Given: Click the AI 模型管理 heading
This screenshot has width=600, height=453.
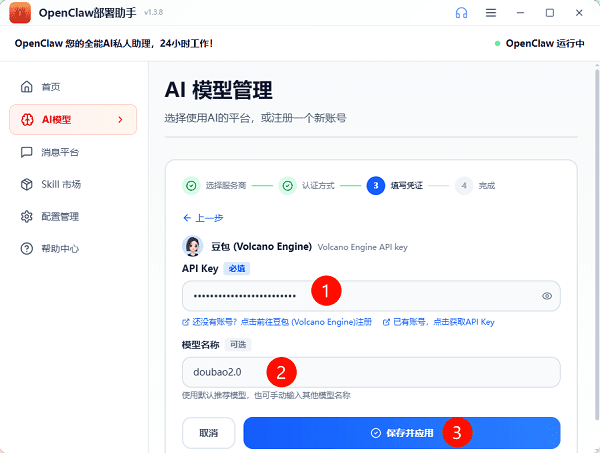Looking at the screenshot, I should point(218,90).
